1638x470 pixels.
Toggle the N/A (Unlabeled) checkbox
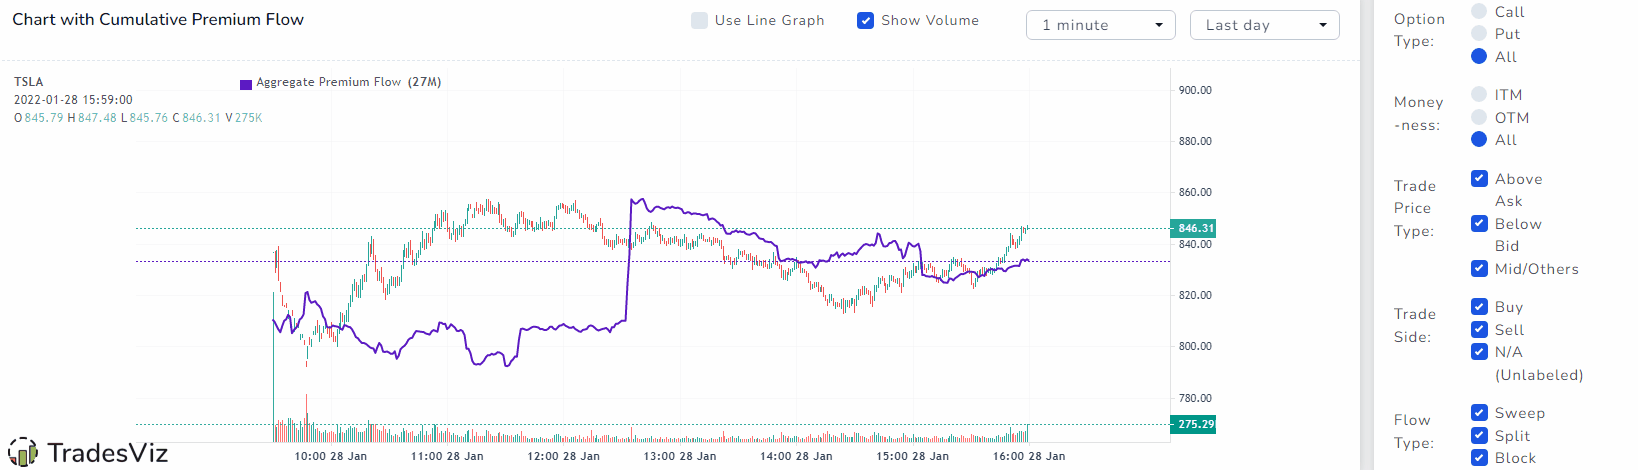(1480, 351)
